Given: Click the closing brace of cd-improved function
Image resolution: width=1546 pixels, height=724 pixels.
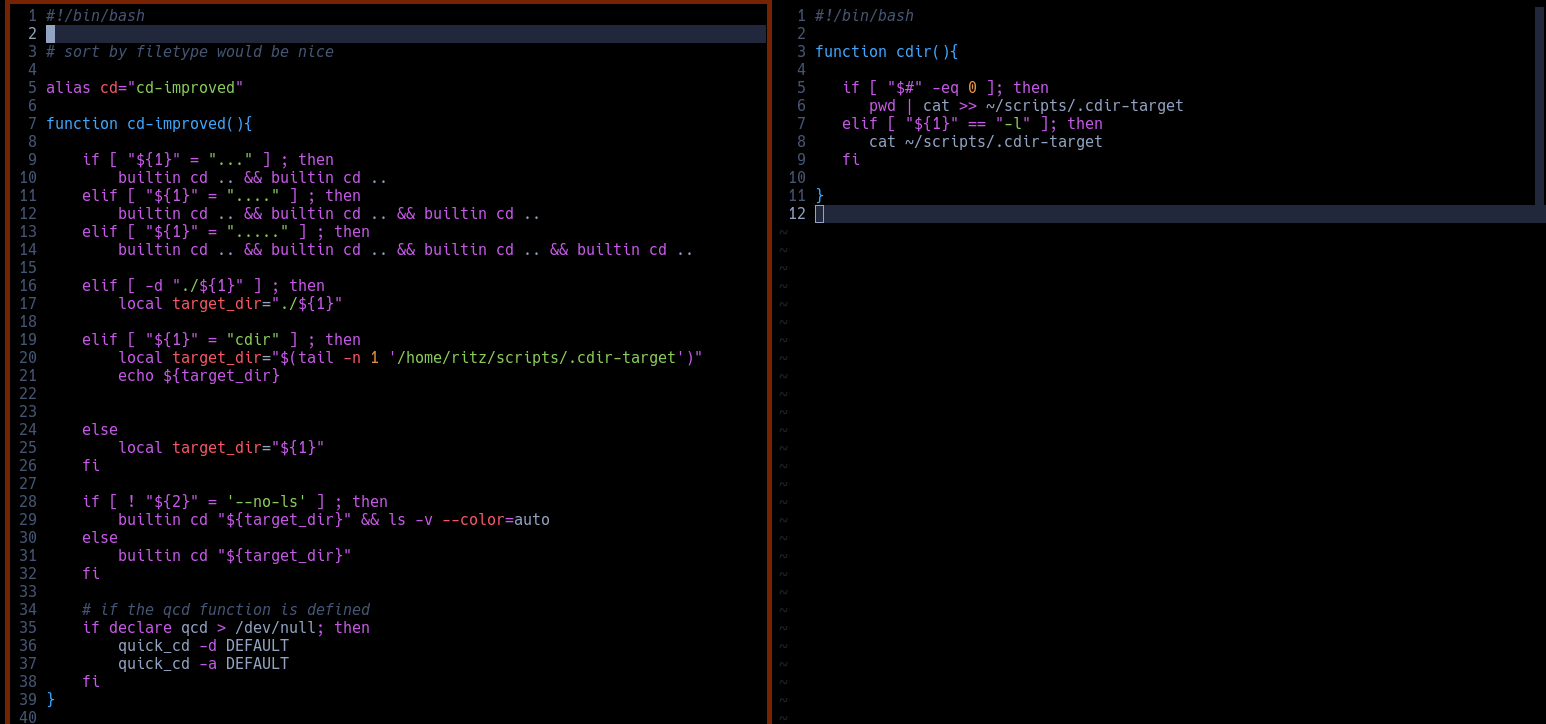Looking at the screenshot, I should [x=51, y=699].
